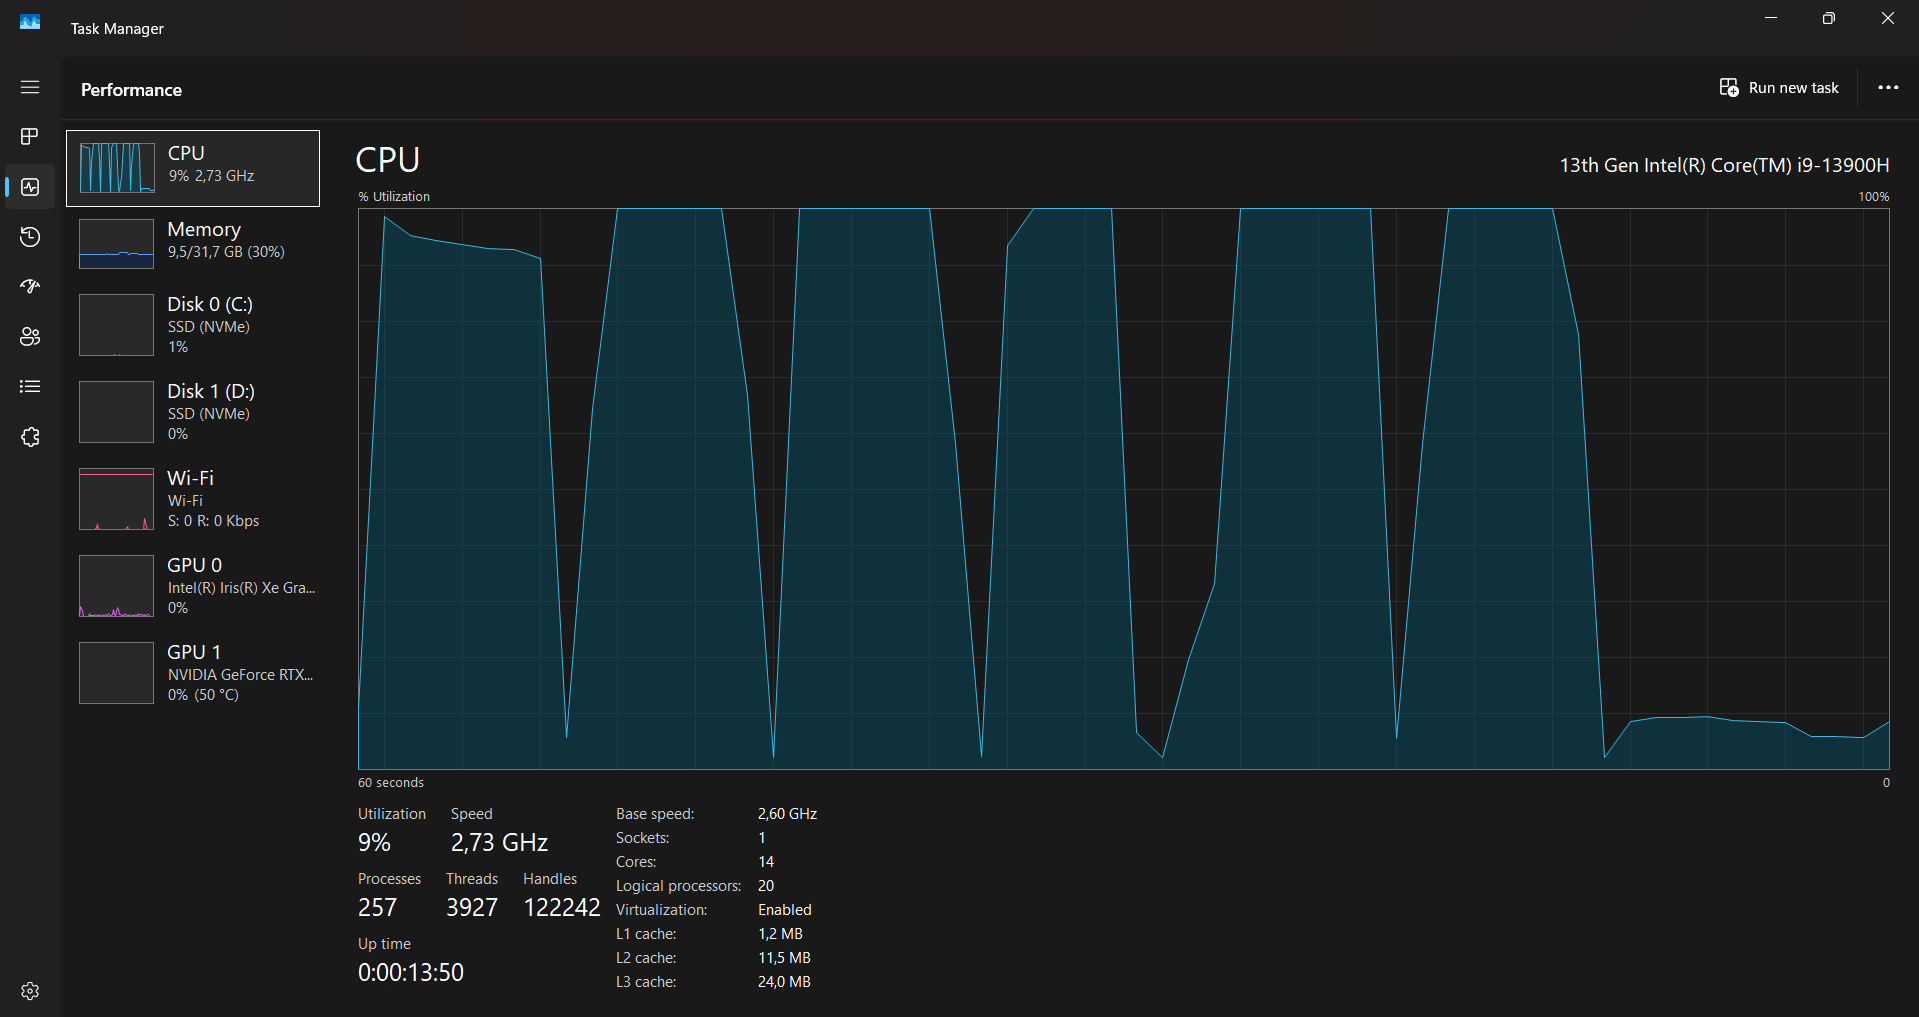
Task: Click the Utilization 9% value
Action: click(374, 843)
